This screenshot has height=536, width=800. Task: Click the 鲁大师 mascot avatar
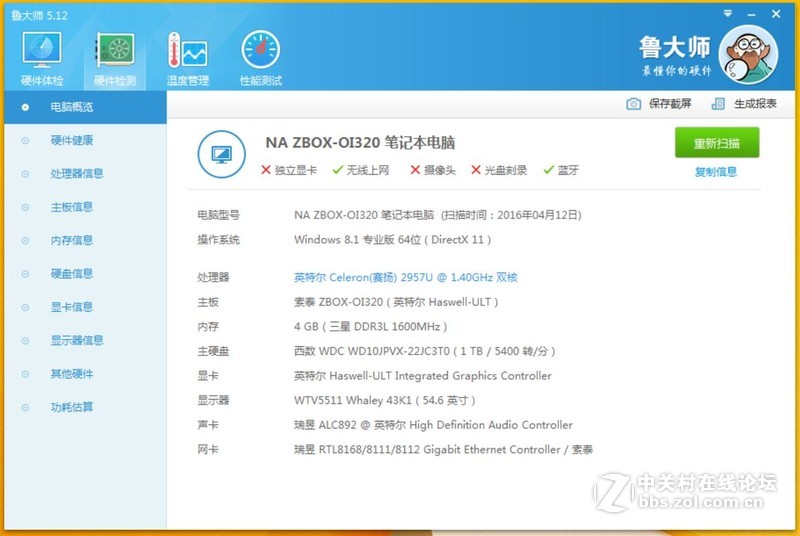pos(748,55)
